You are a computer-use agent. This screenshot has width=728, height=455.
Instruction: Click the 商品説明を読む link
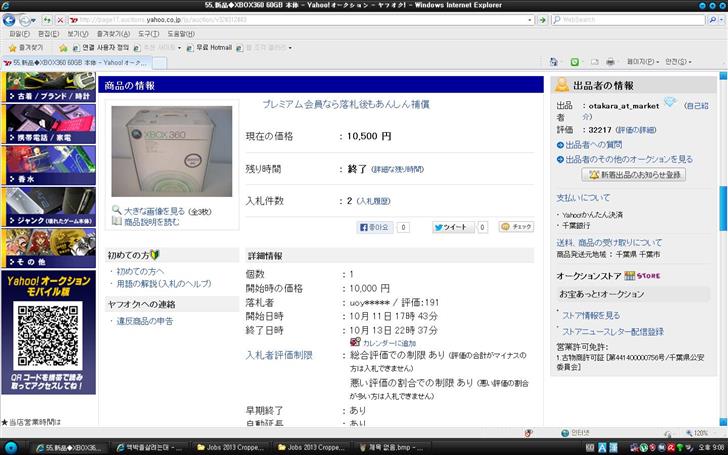coord(151,222)
